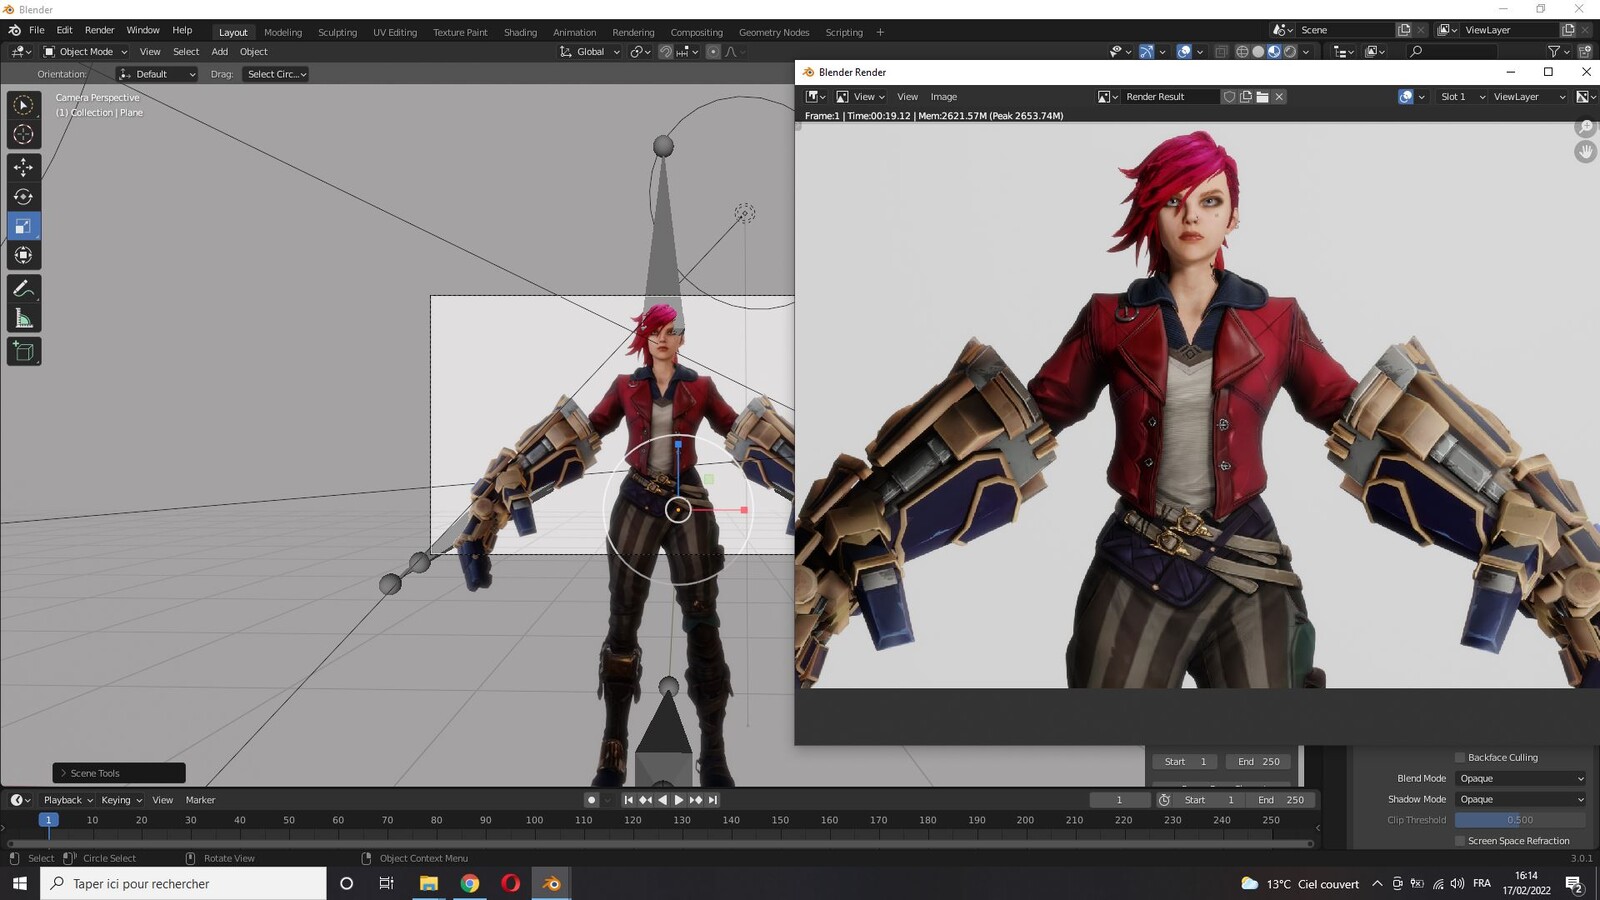Image resolution: width=1600 pixels, height=900 pixels.
Task: Switch to material preview shading
Action: (1274, 52)
